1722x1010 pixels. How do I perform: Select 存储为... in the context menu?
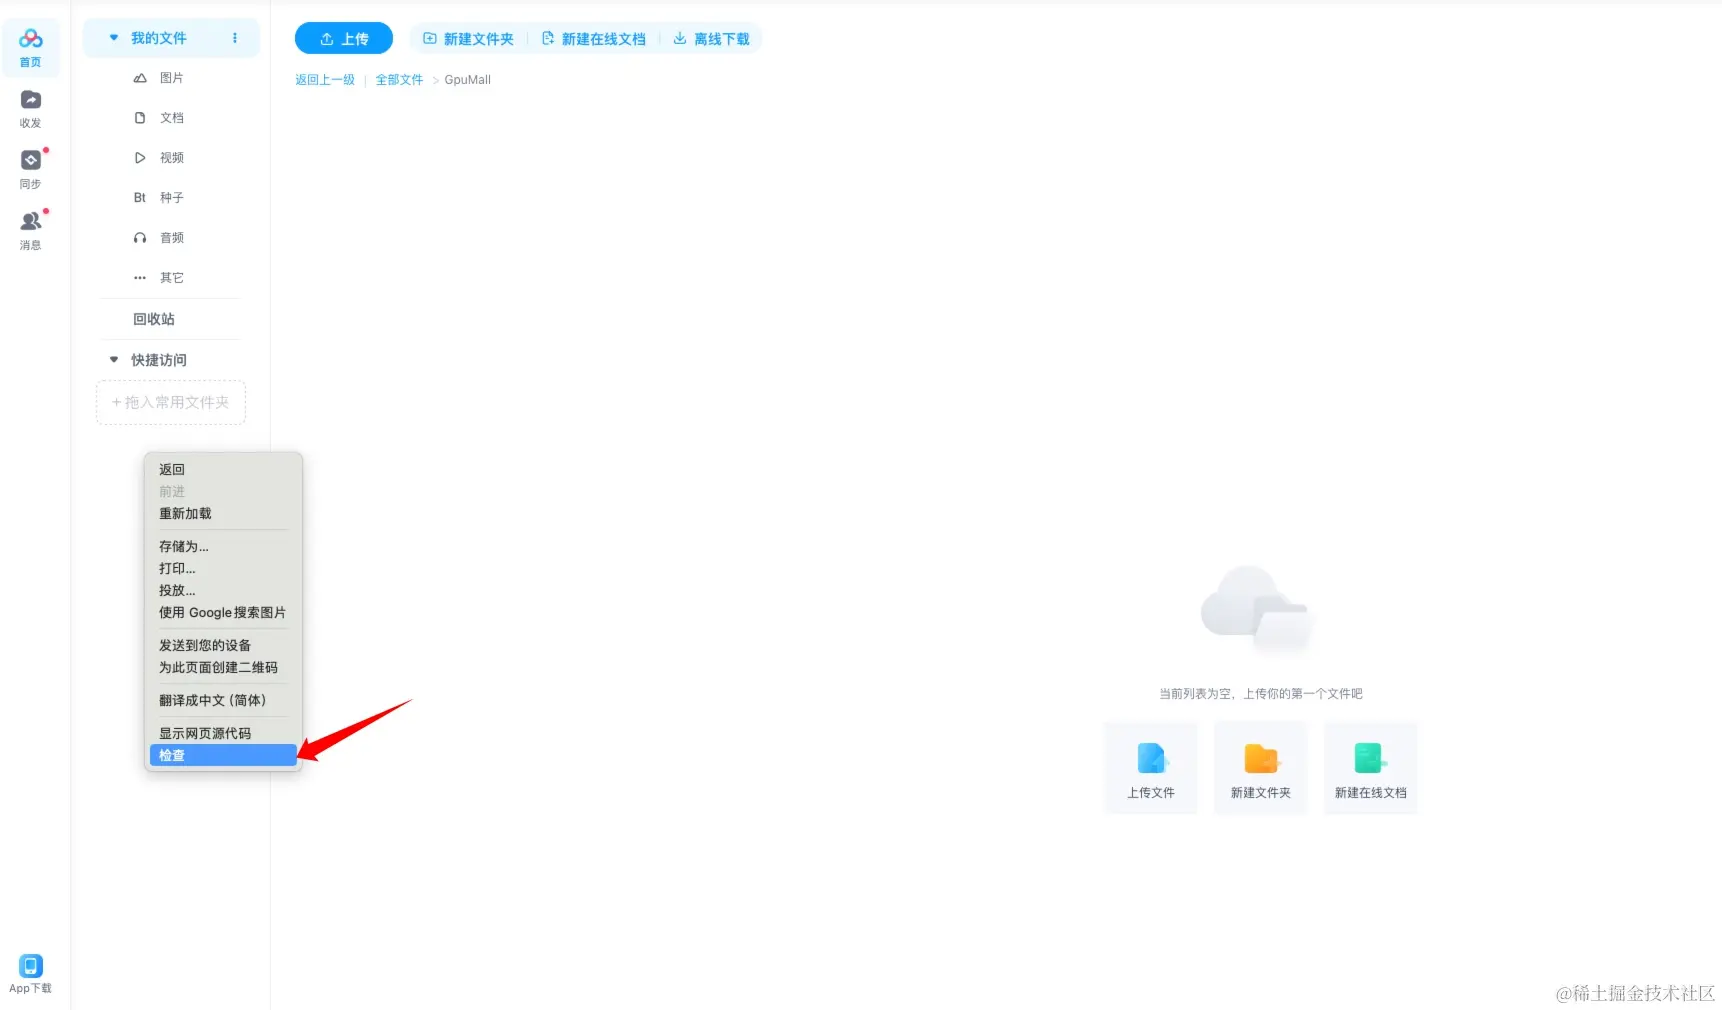223,546
